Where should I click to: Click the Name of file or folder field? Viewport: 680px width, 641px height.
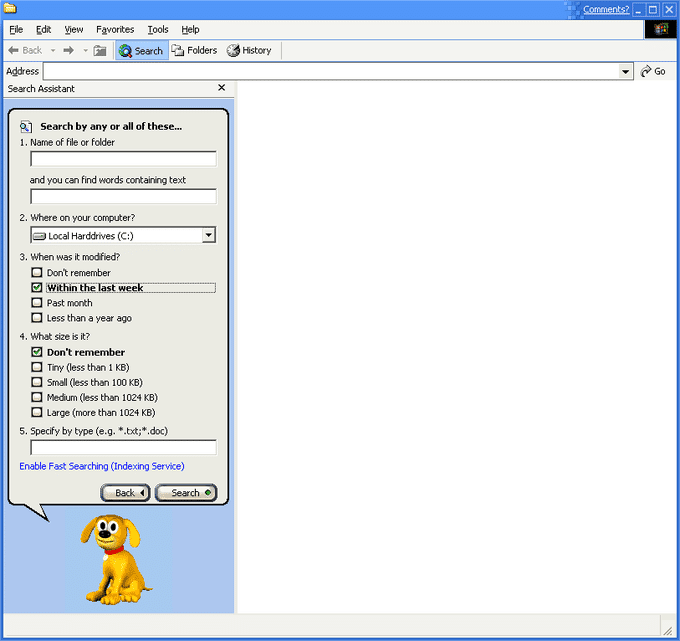point(123,159)
